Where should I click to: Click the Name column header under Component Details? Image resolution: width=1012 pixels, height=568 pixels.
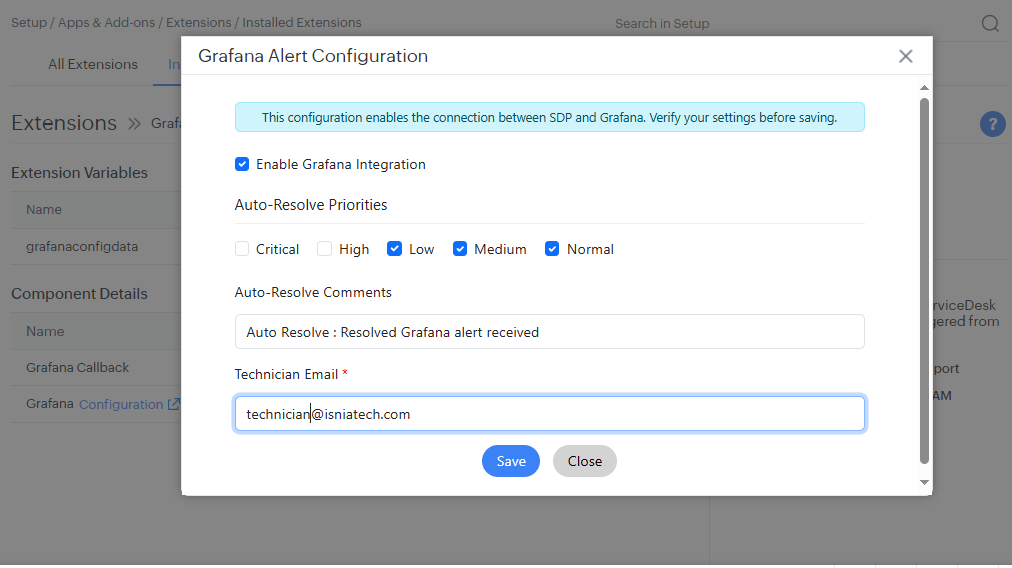[x=45, y=331]
